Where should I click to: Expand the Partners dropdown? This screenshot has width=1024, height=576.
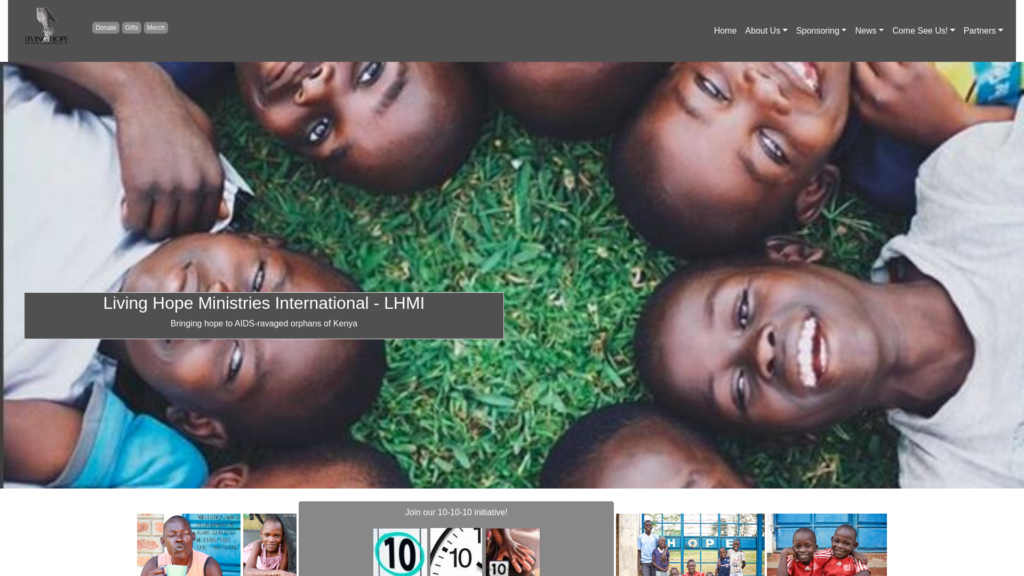click(x=983, y=31)
